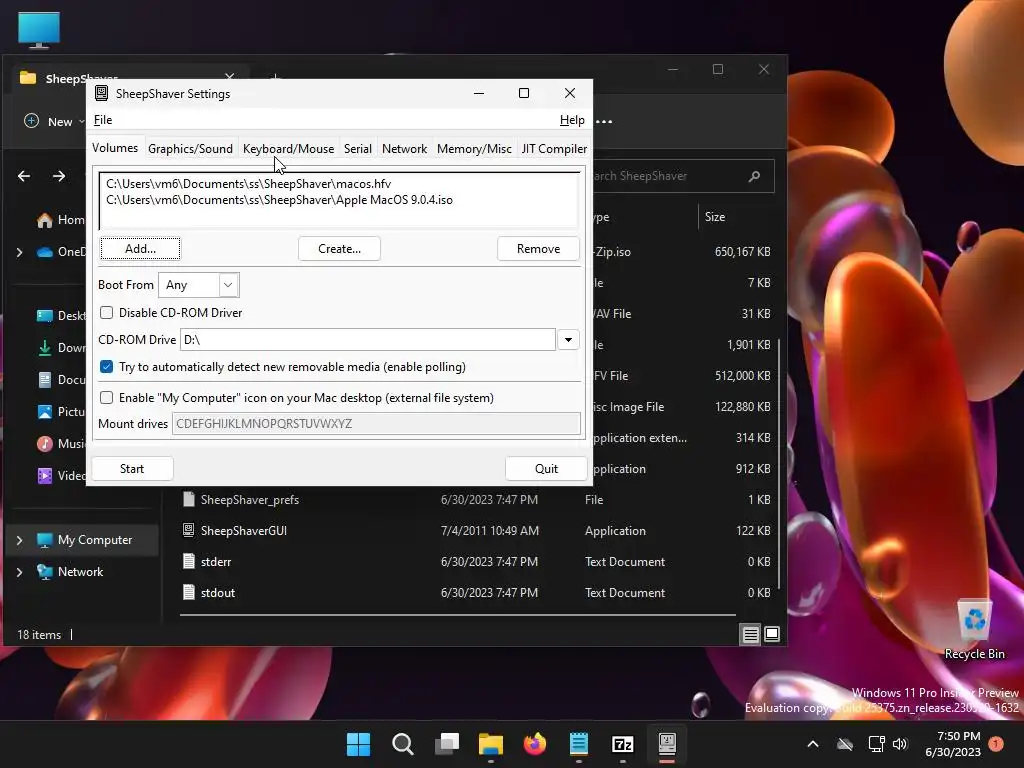1024x768 pixels.
Task: Start the SheepShaver emulator
Action: pyautogui.click(x=132, y=468)
